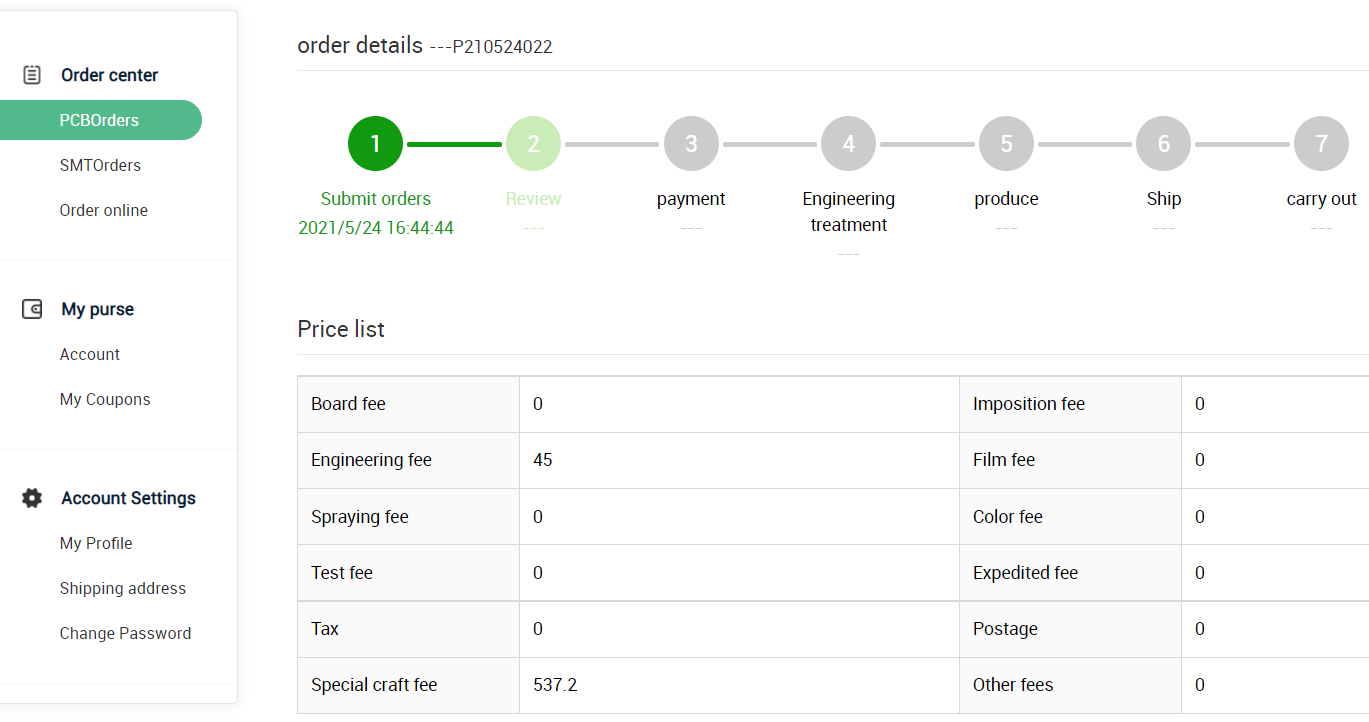The height and width of the screenshot is (722, 1369).
Task: Click step 3 payment circle
Action: click(691, 144)
